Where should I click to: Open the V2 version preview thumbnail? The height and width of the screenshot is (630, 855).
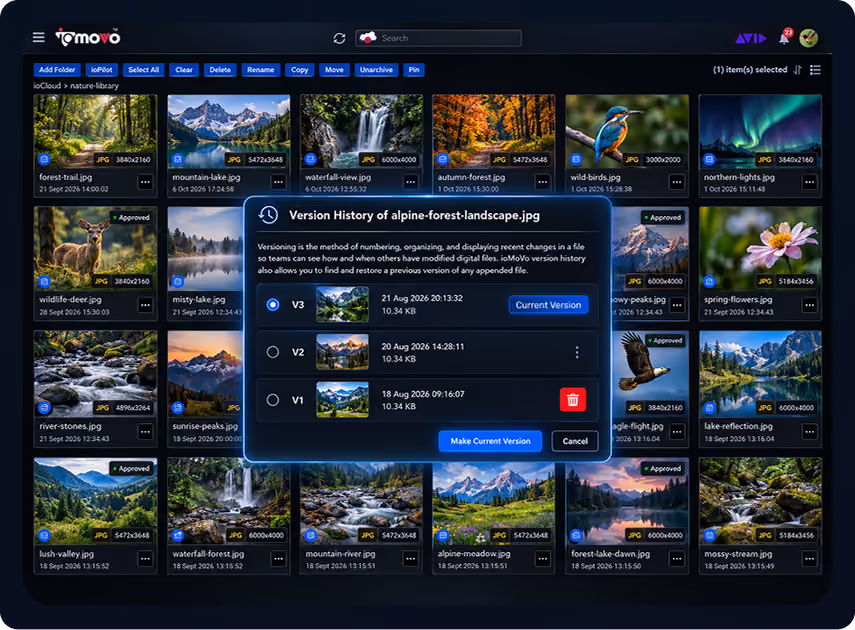tap(342, 352)
